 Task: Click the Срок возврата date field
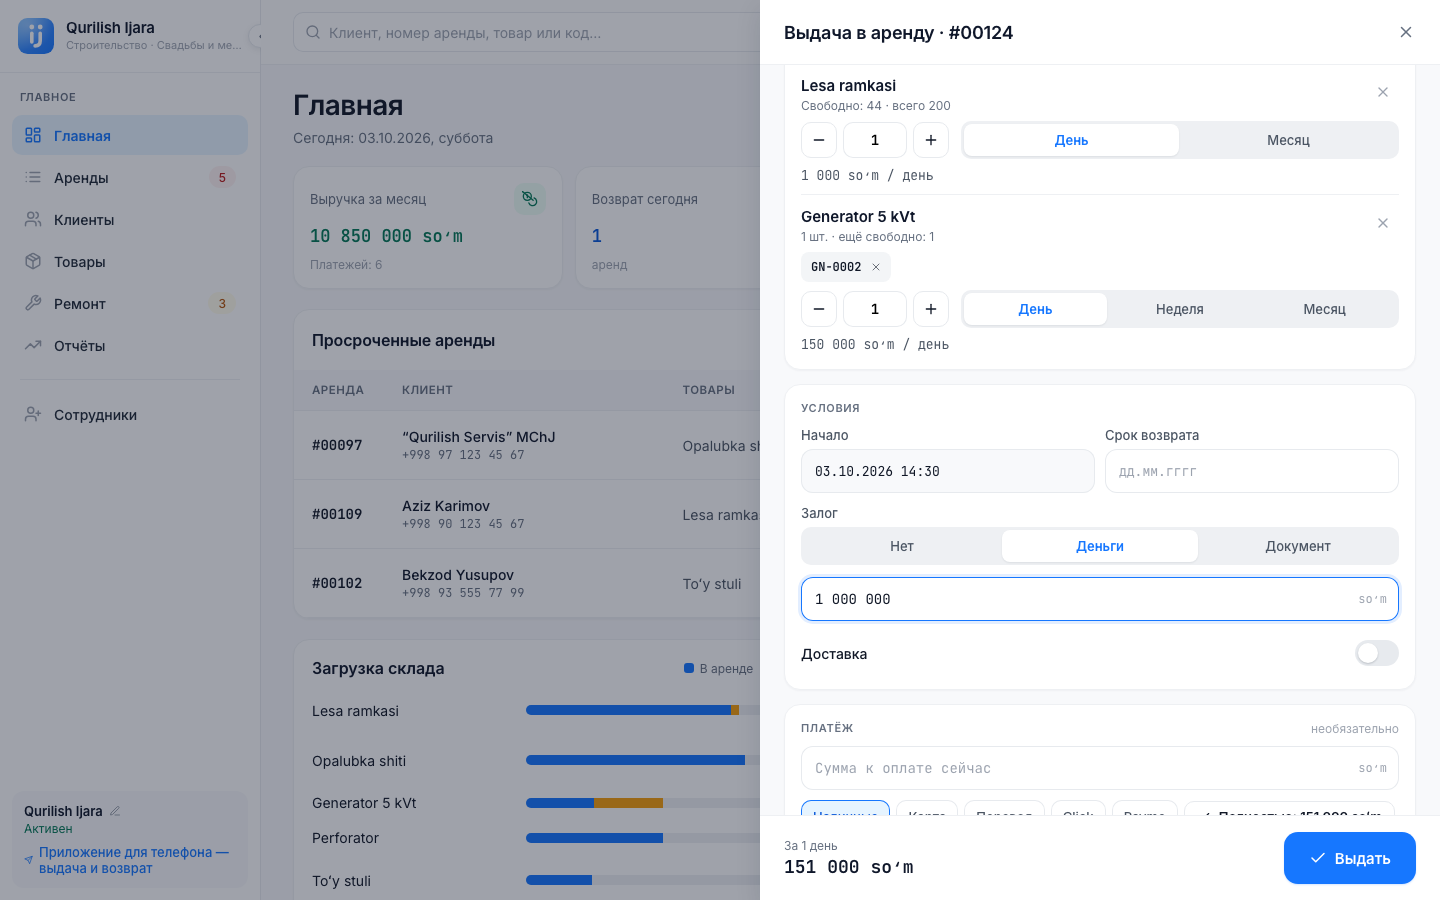click(x=1252, y=471)
